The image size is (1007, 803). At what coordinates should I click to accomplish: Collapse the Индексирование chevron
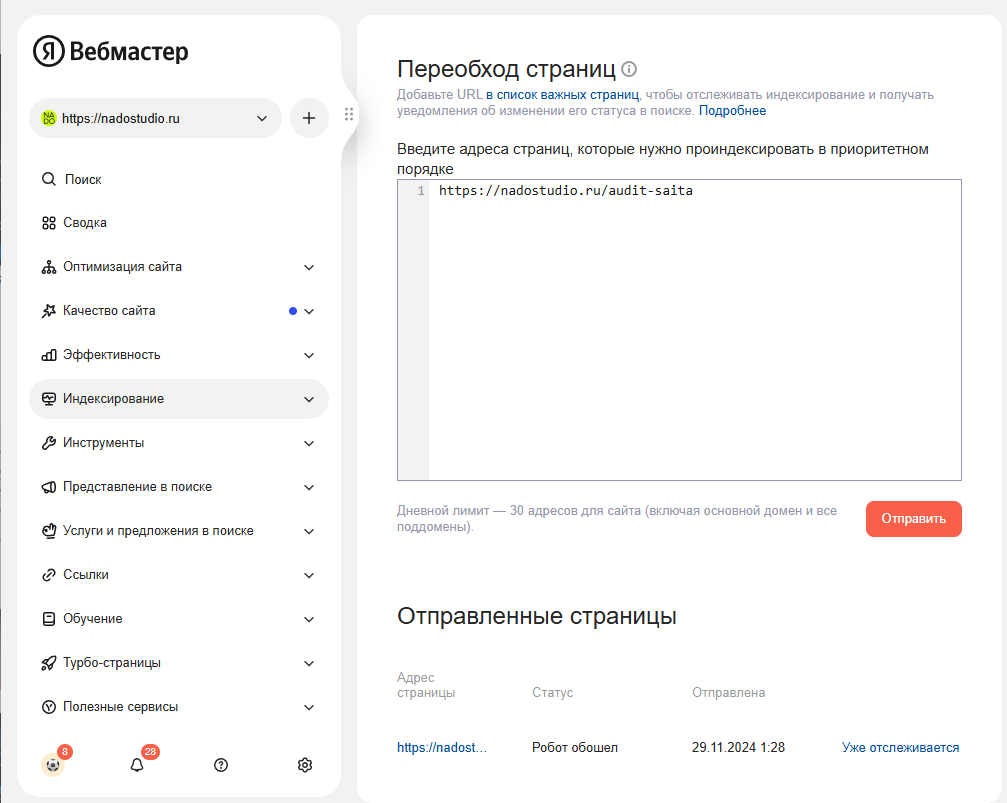click(x=309, y=400)
